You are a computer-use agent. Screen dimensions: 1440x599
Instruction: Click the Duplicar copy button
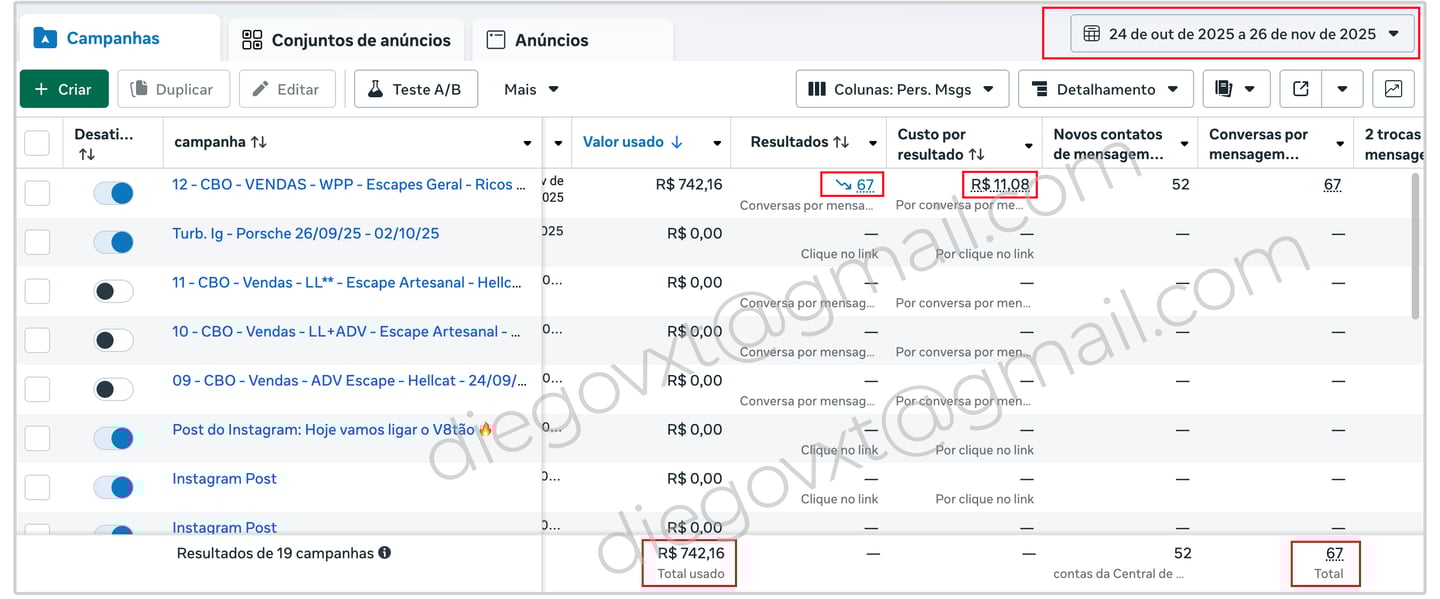173,89
